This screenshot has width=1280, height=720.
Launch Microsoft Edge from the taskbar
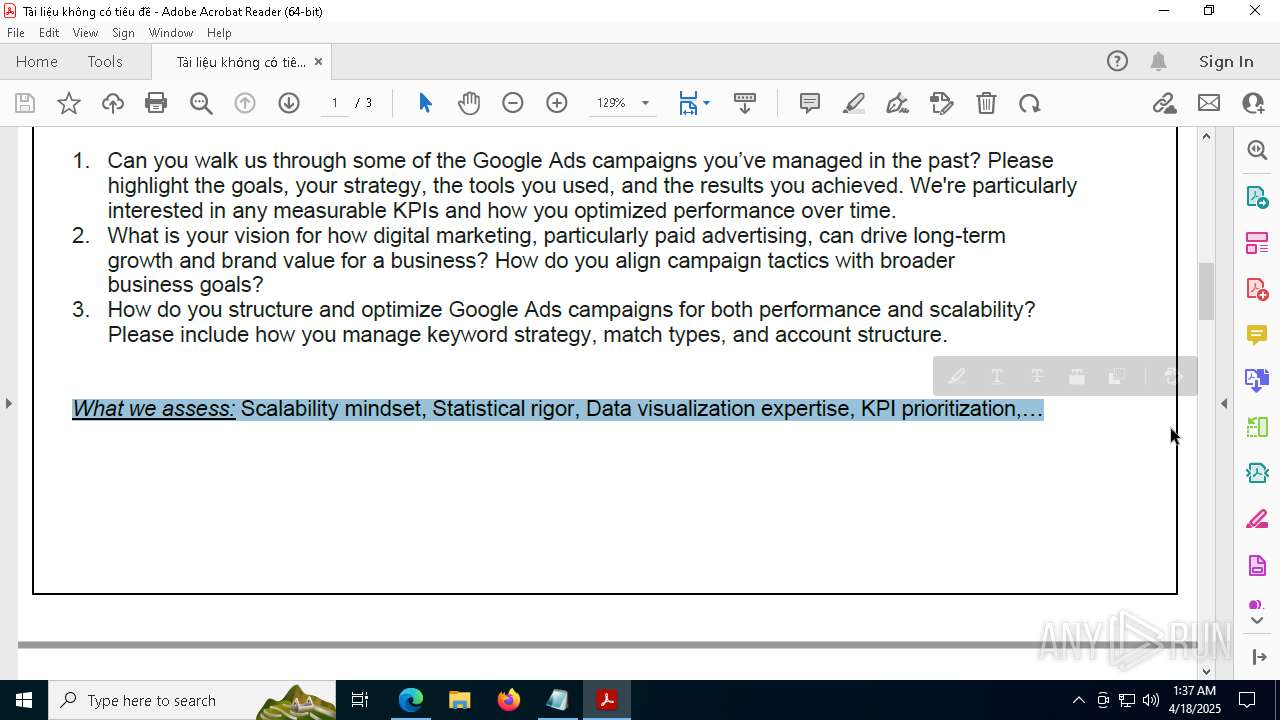coord(411,700)
